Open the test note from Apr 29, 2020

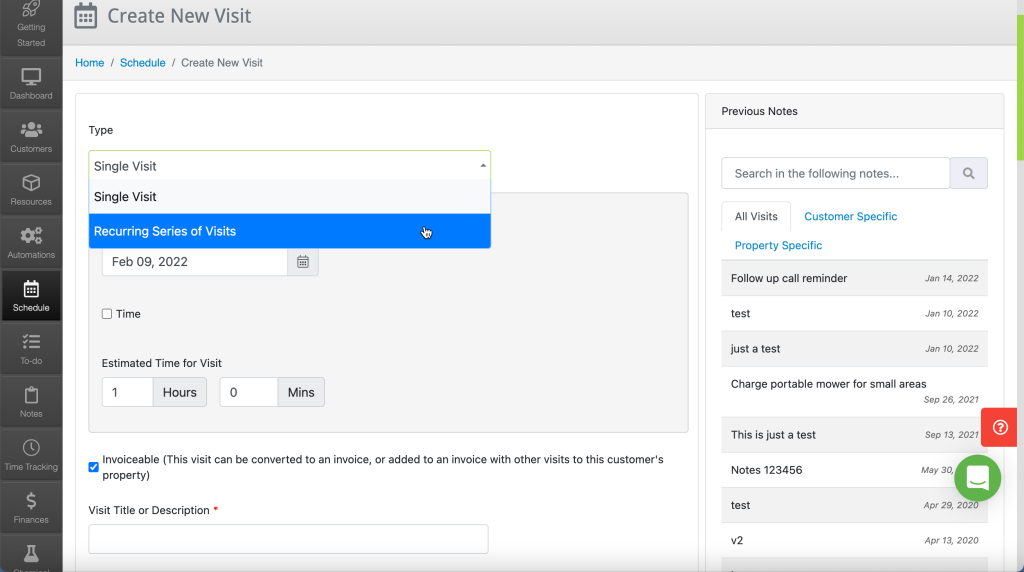pyautogui.click(x=854, y=505)
